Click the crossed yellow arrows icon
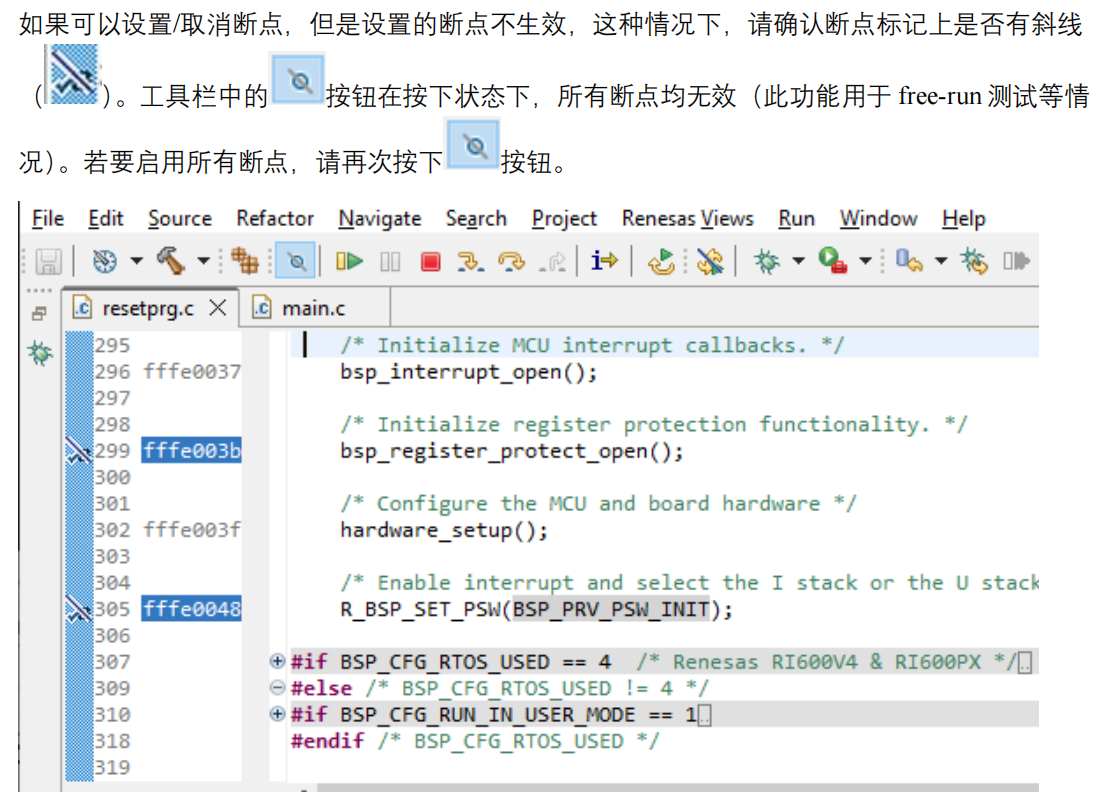Image resolution: width=1107 pixels, height=804 pixels. (710, 262)
